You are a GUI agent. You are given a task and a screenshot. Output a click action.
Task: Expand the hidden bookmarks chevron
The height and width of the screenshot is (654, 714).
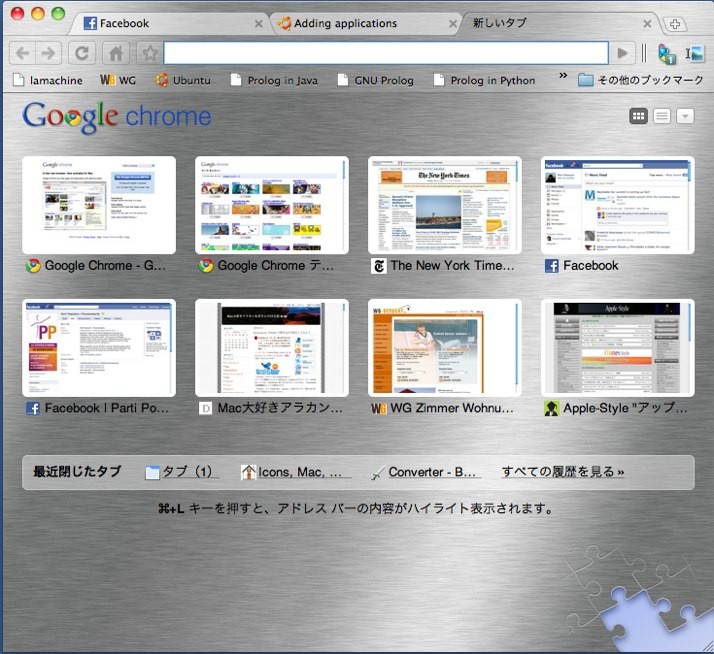(563, 76)
